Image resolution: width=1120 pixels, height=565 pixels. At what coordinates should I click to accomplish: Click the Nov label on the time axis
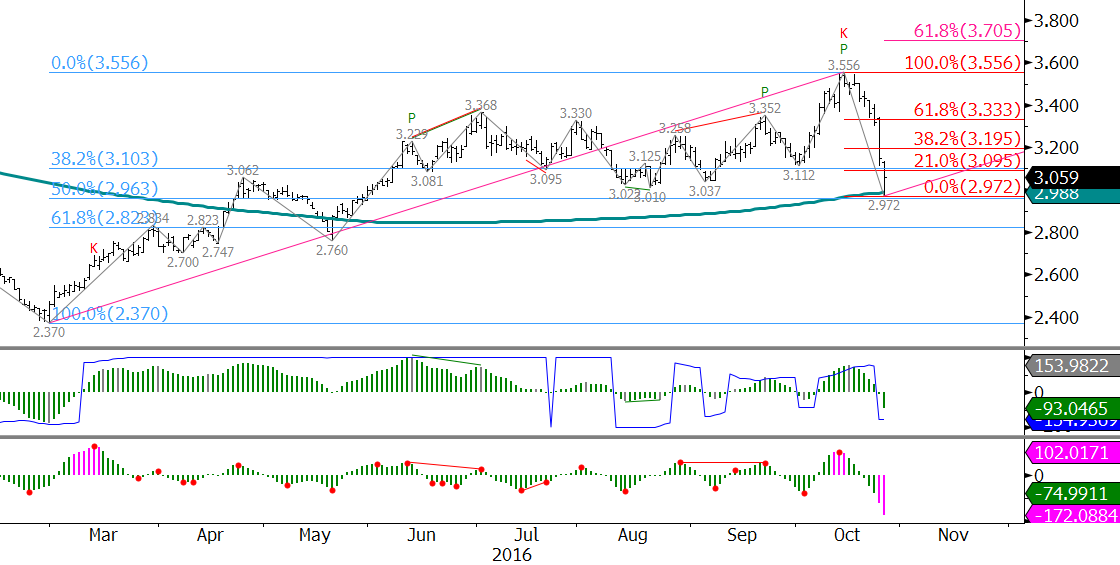[x=953, y=534]
